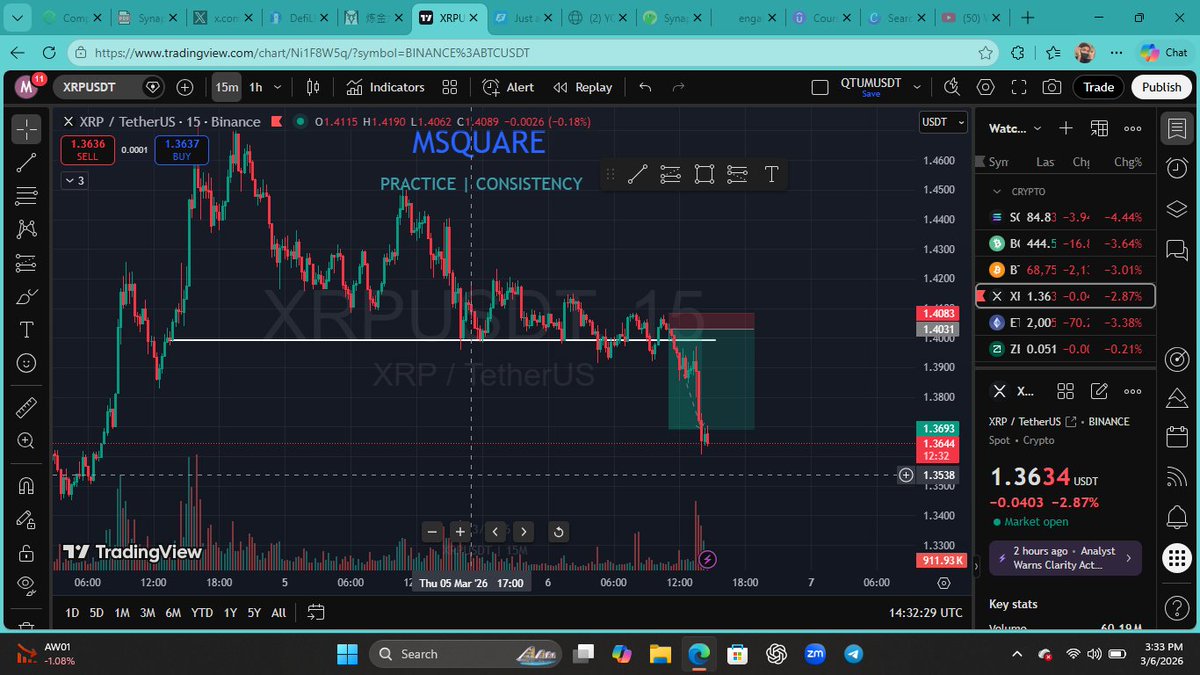Click the chart zoom out minus button
The height and width of the screenshot is (675, 1200).
coord(432,531)
